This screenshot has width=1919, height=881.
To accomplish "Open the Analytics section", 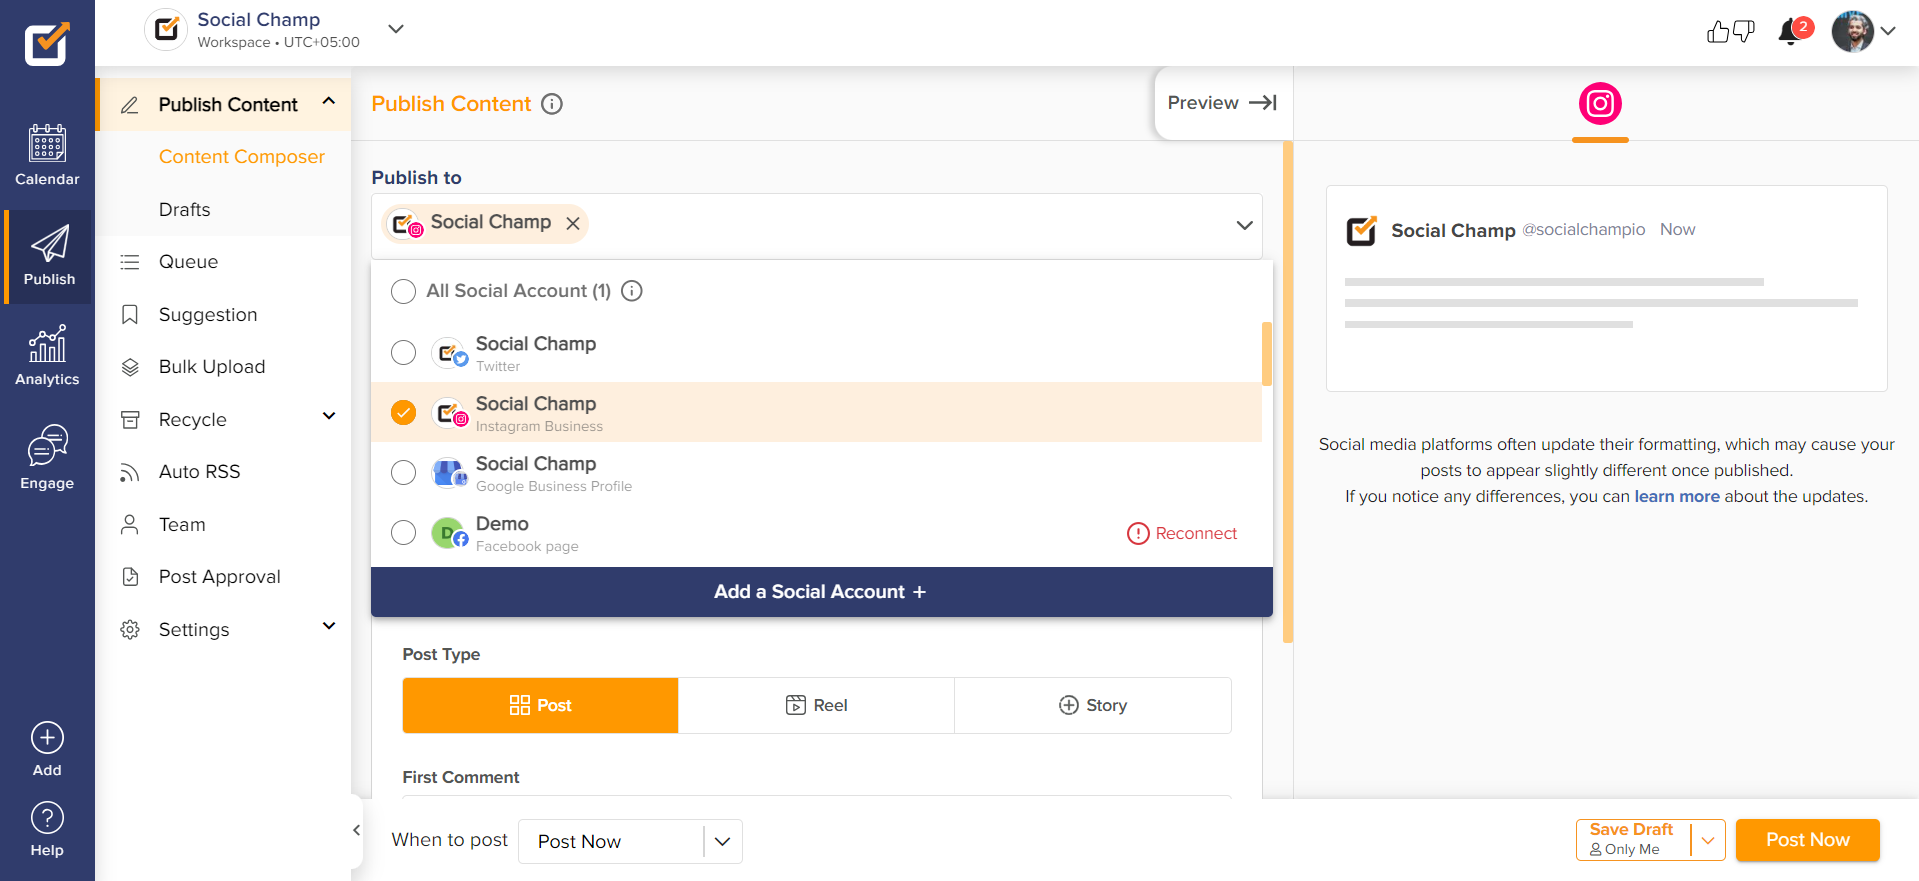I will 47,356.
